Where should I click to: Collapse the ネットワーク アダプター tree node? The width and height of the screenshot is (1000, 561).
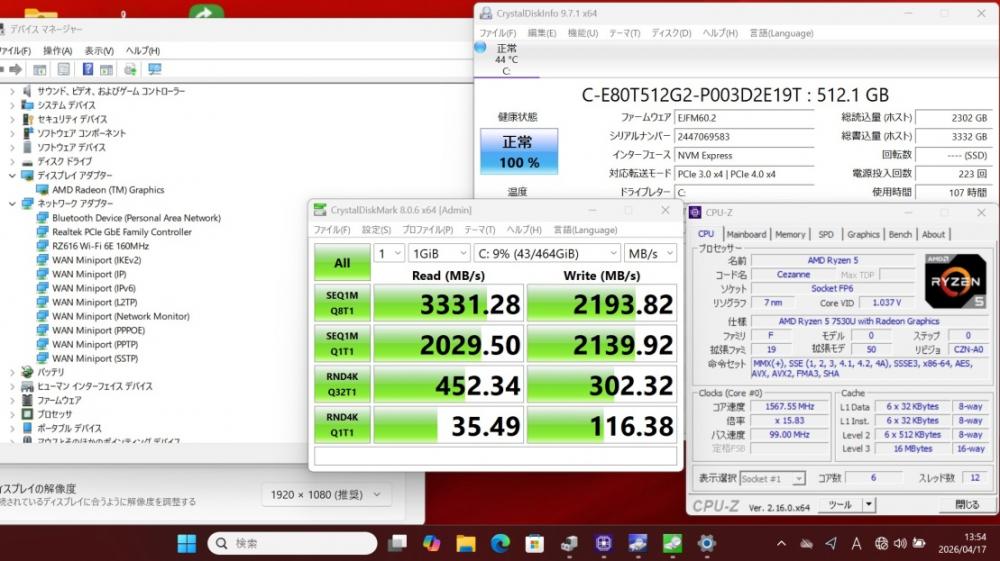coord(12,203)
